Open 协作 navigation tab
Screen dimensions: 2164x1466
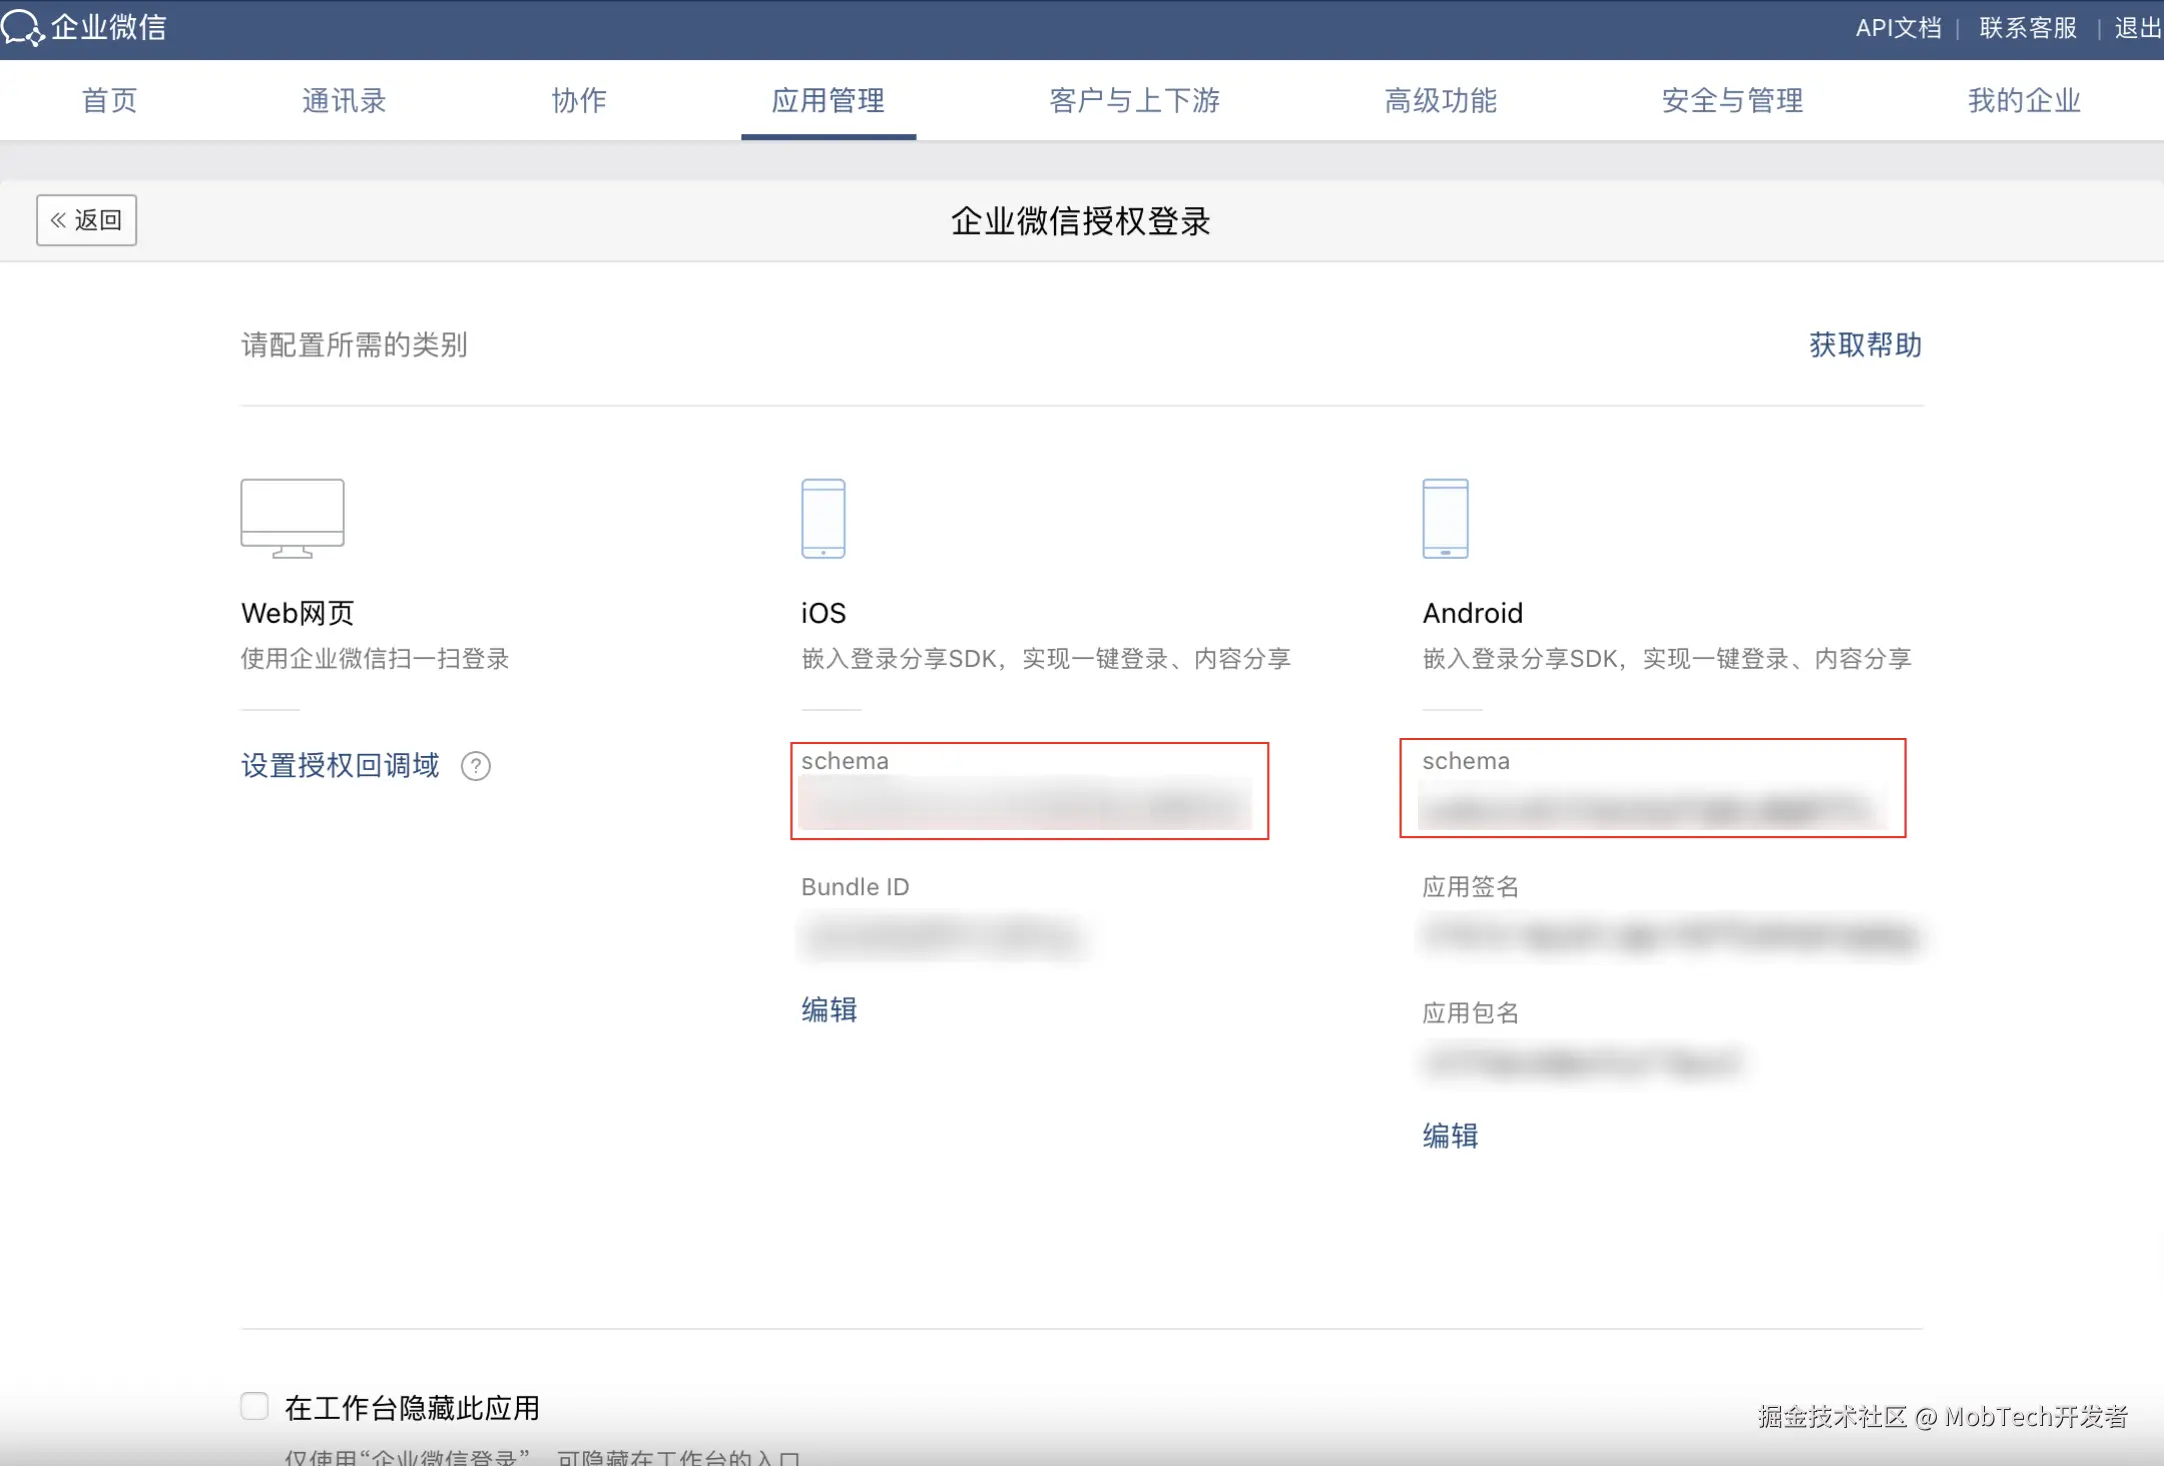tap(579, 100)
